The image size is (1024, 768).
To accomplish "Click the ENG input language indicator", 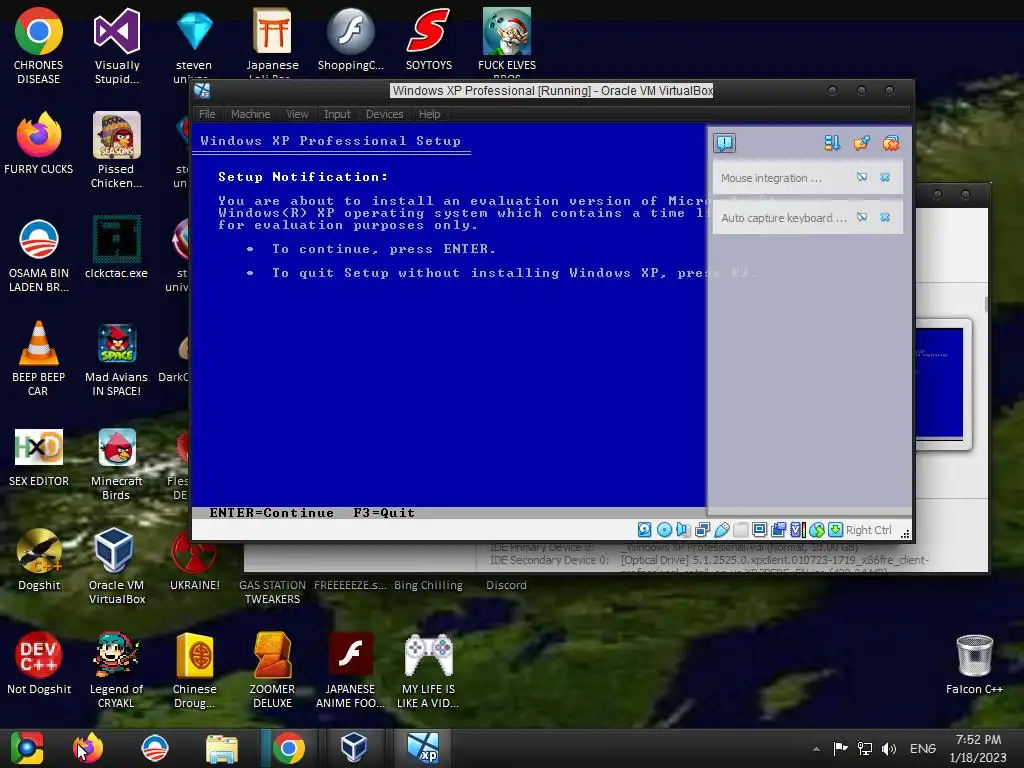I will tap(923, 748).
